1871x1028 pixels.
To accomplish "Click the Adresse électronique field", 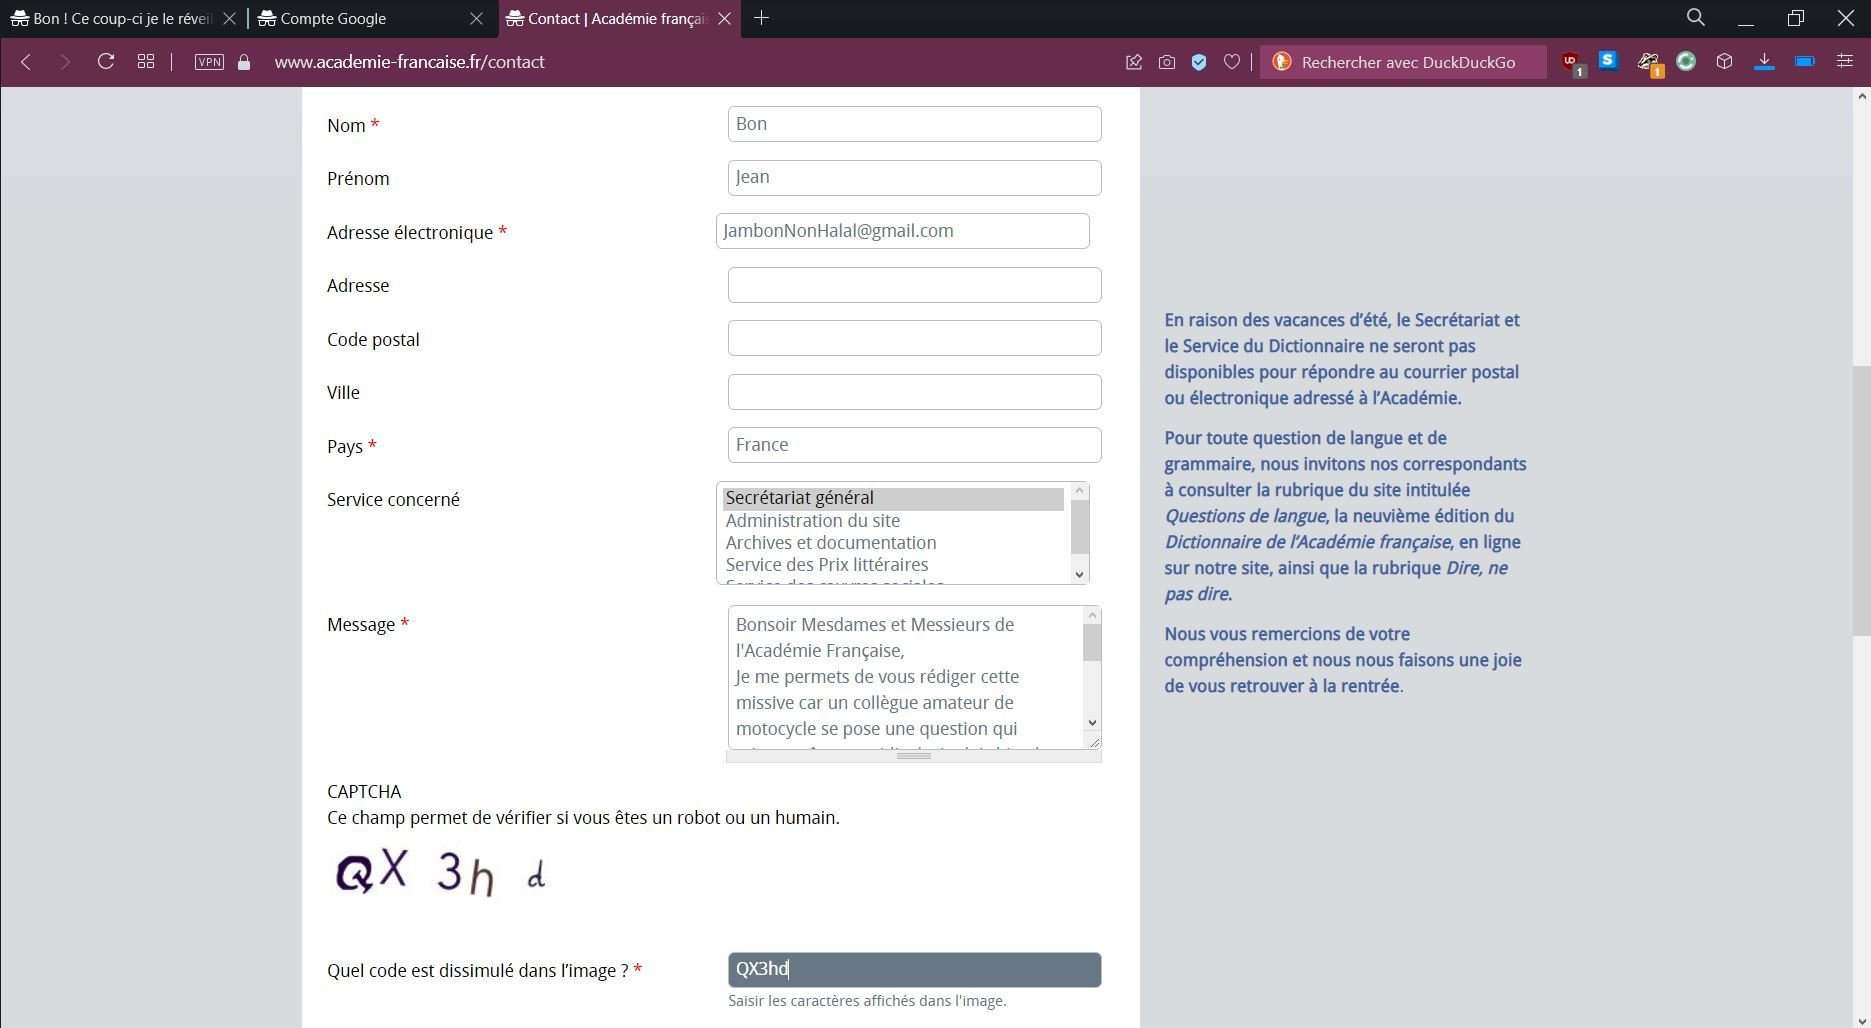I will click(x=902, y=231).
